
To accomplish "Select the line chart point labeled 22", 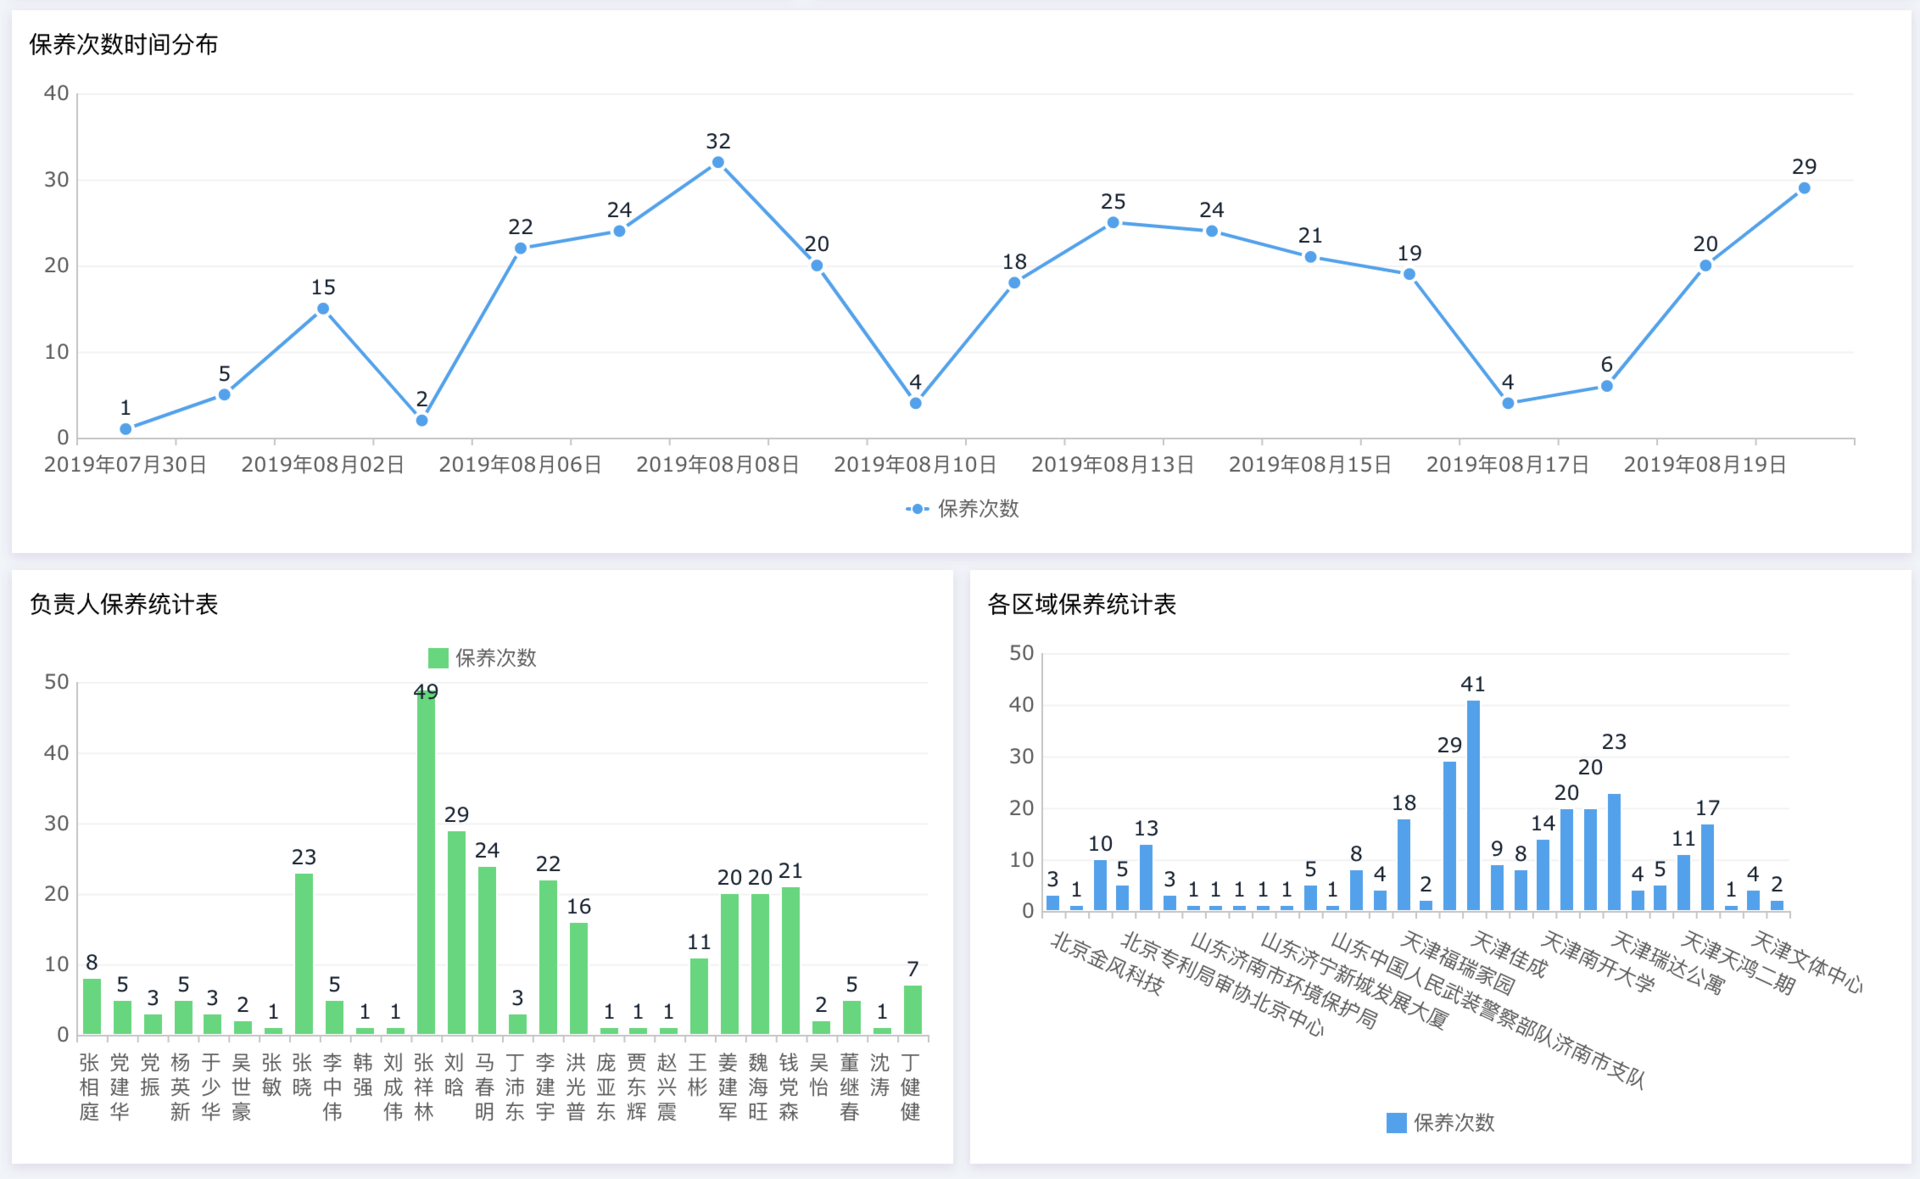I will click(520, 248).
